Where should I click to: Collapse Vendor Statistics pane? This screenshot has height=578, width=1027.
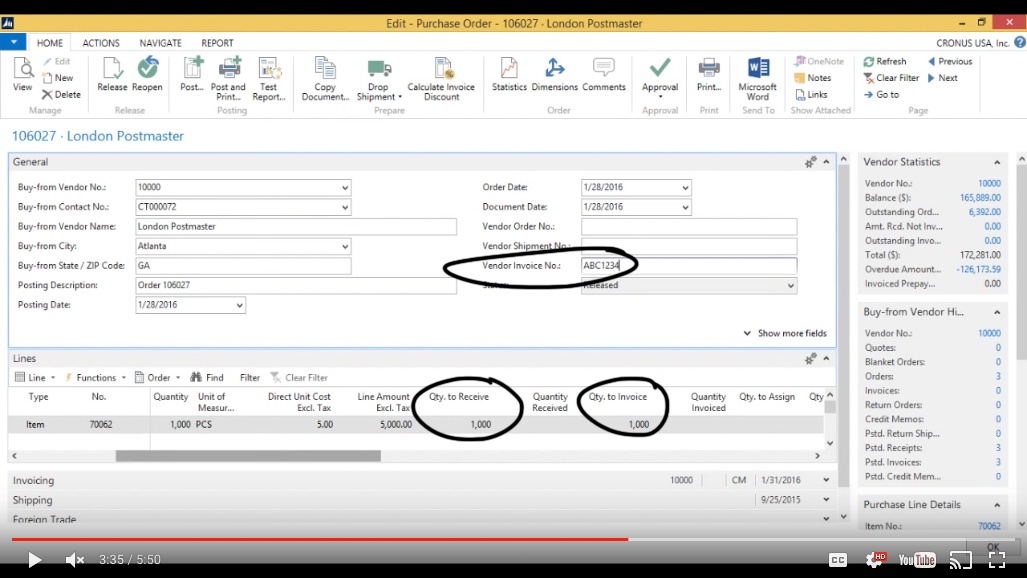[x=997, y=162]
